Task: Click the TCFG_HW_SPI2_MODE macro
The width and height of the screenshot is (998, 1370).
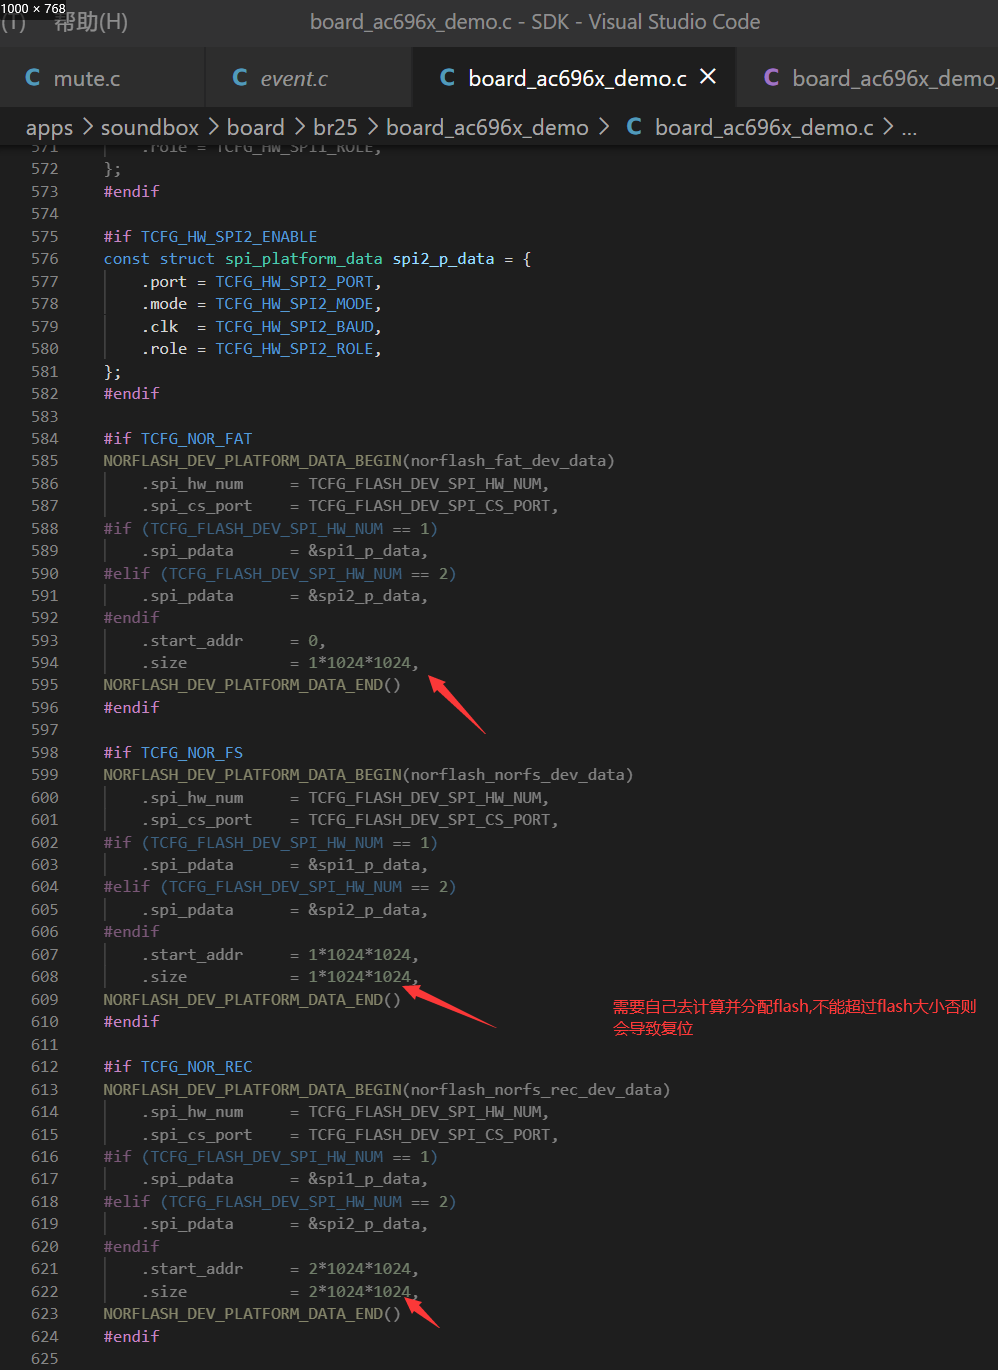Action: (x=294, y=304)
